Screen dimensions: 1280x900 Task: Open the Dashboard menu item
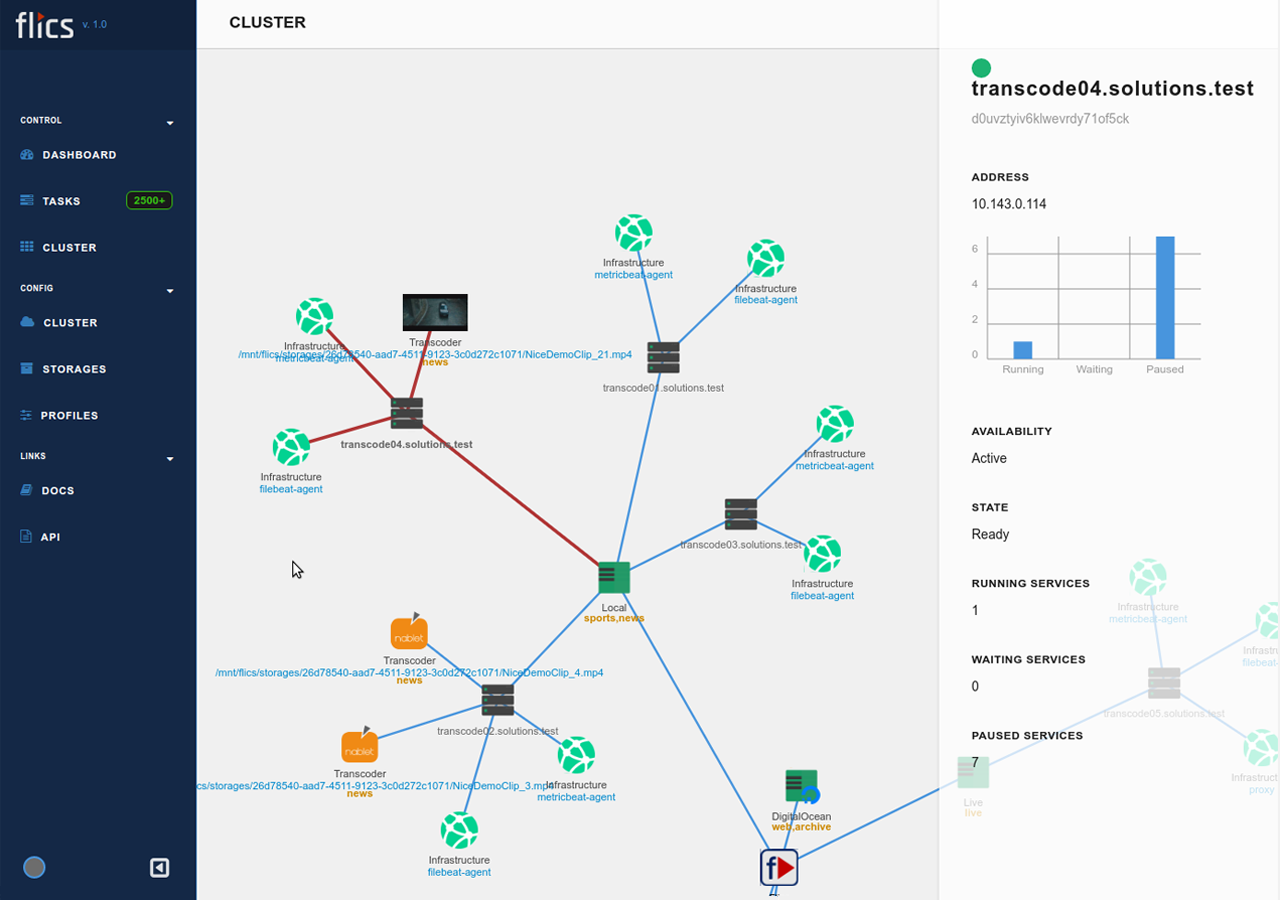coord(79,155)
